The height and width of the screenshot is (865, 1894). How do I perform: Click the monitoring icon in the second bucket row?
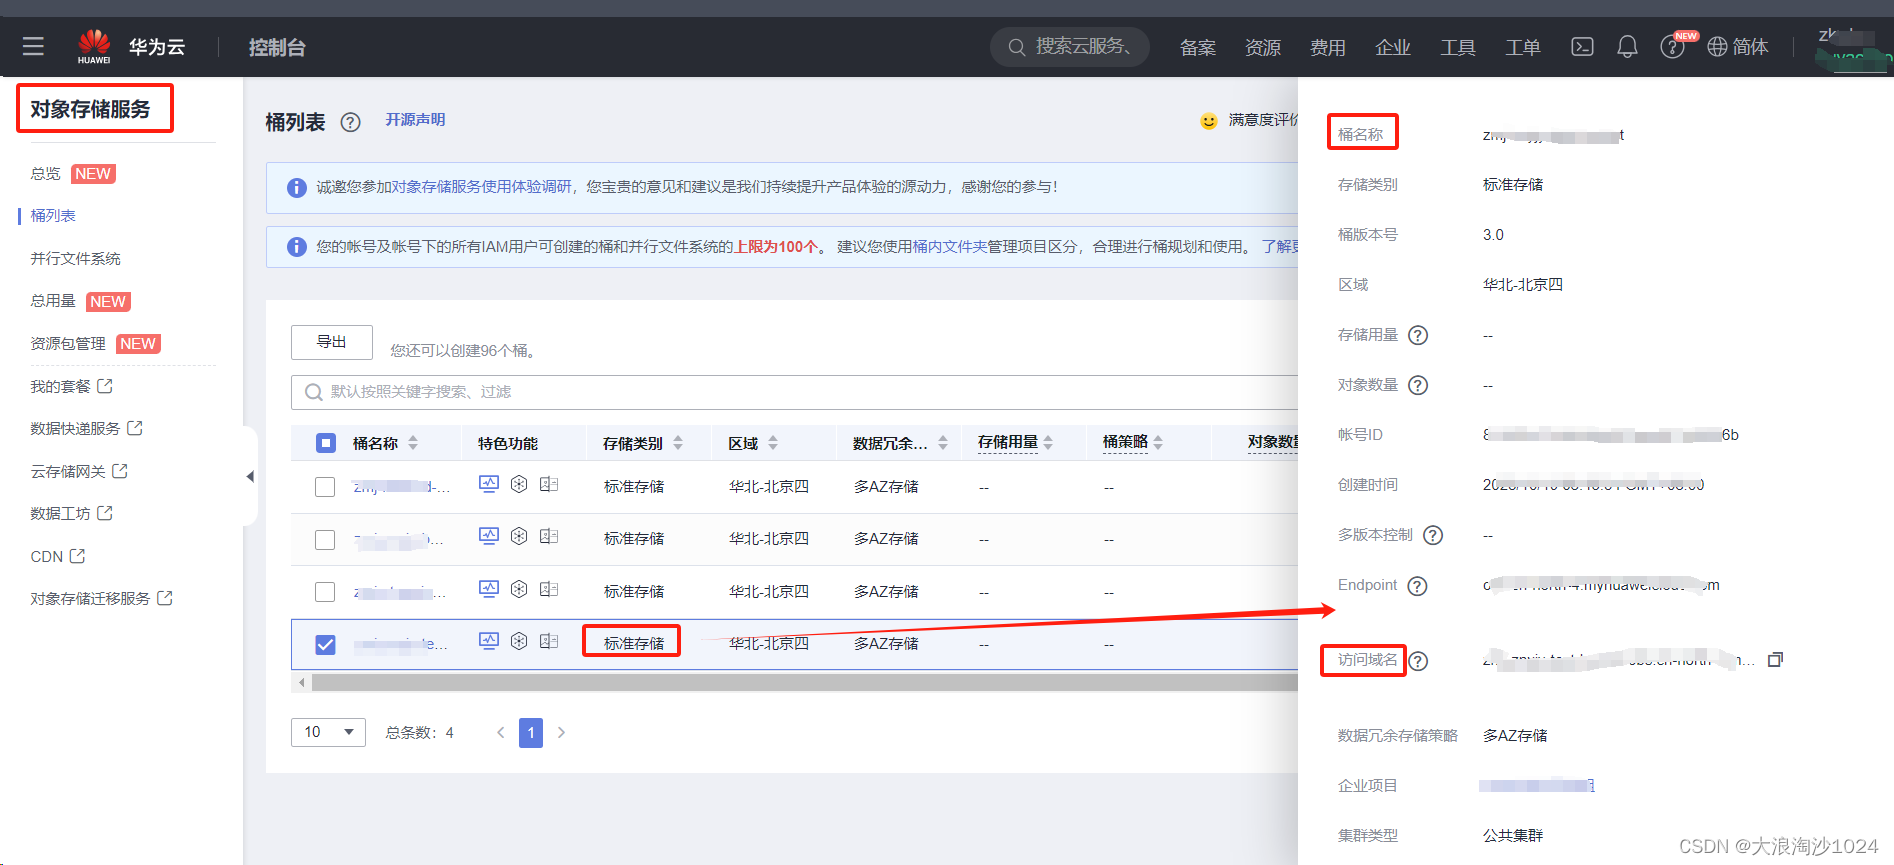(x=488, y=536)
